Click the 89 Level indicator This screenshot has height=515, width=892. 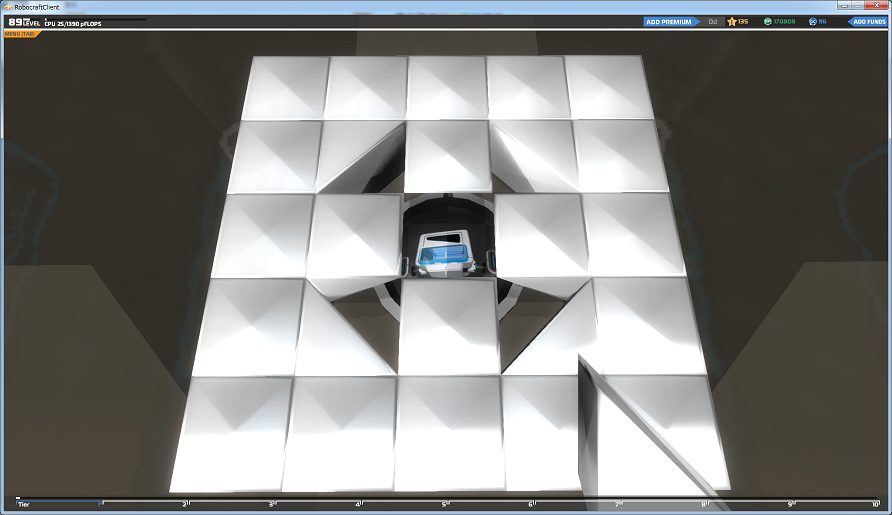[x=24, y=22]
